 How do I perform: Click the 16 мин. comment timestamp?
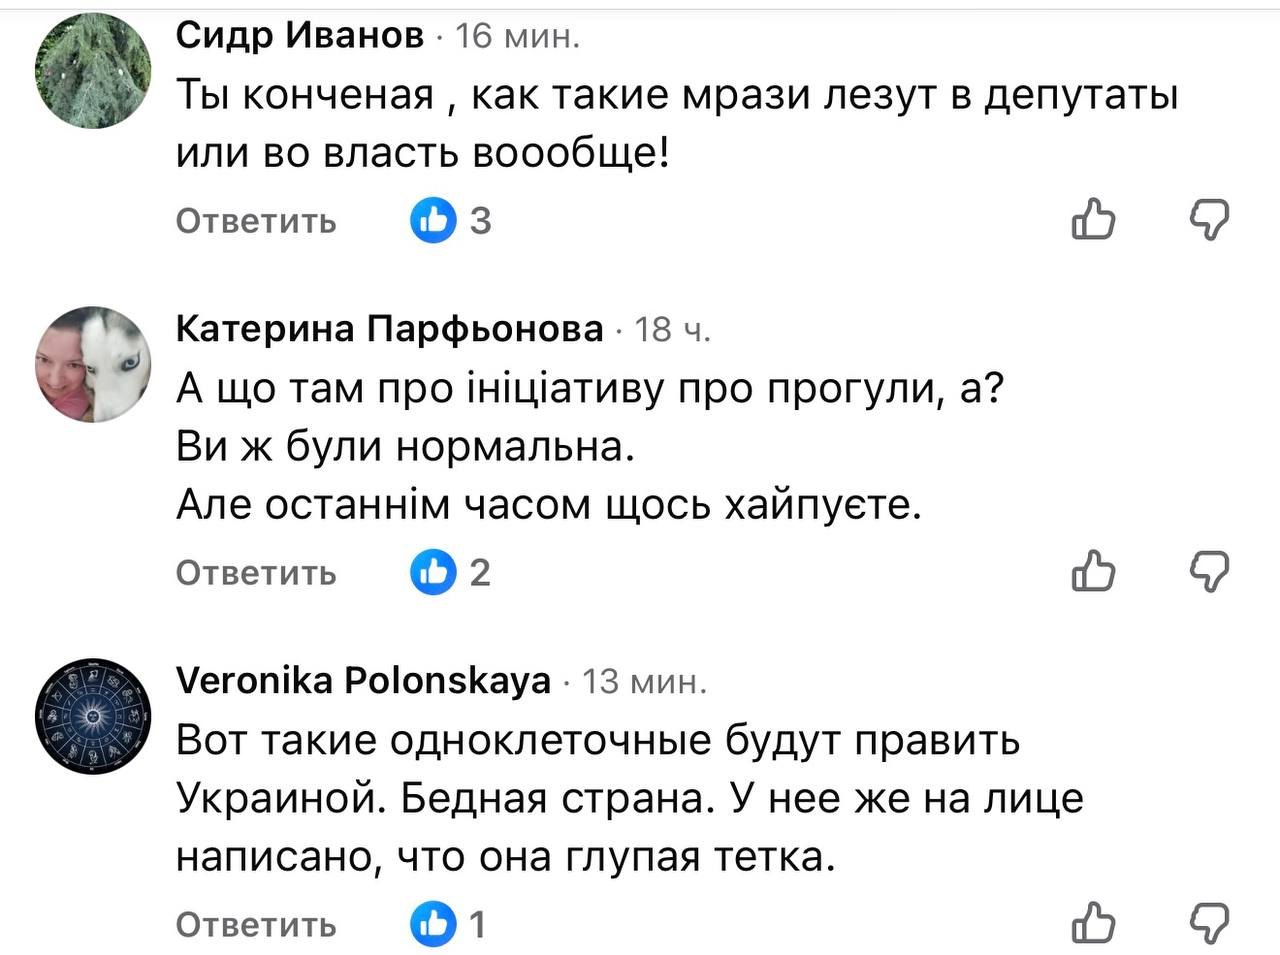pyautogui.click(x=518, y=37)
